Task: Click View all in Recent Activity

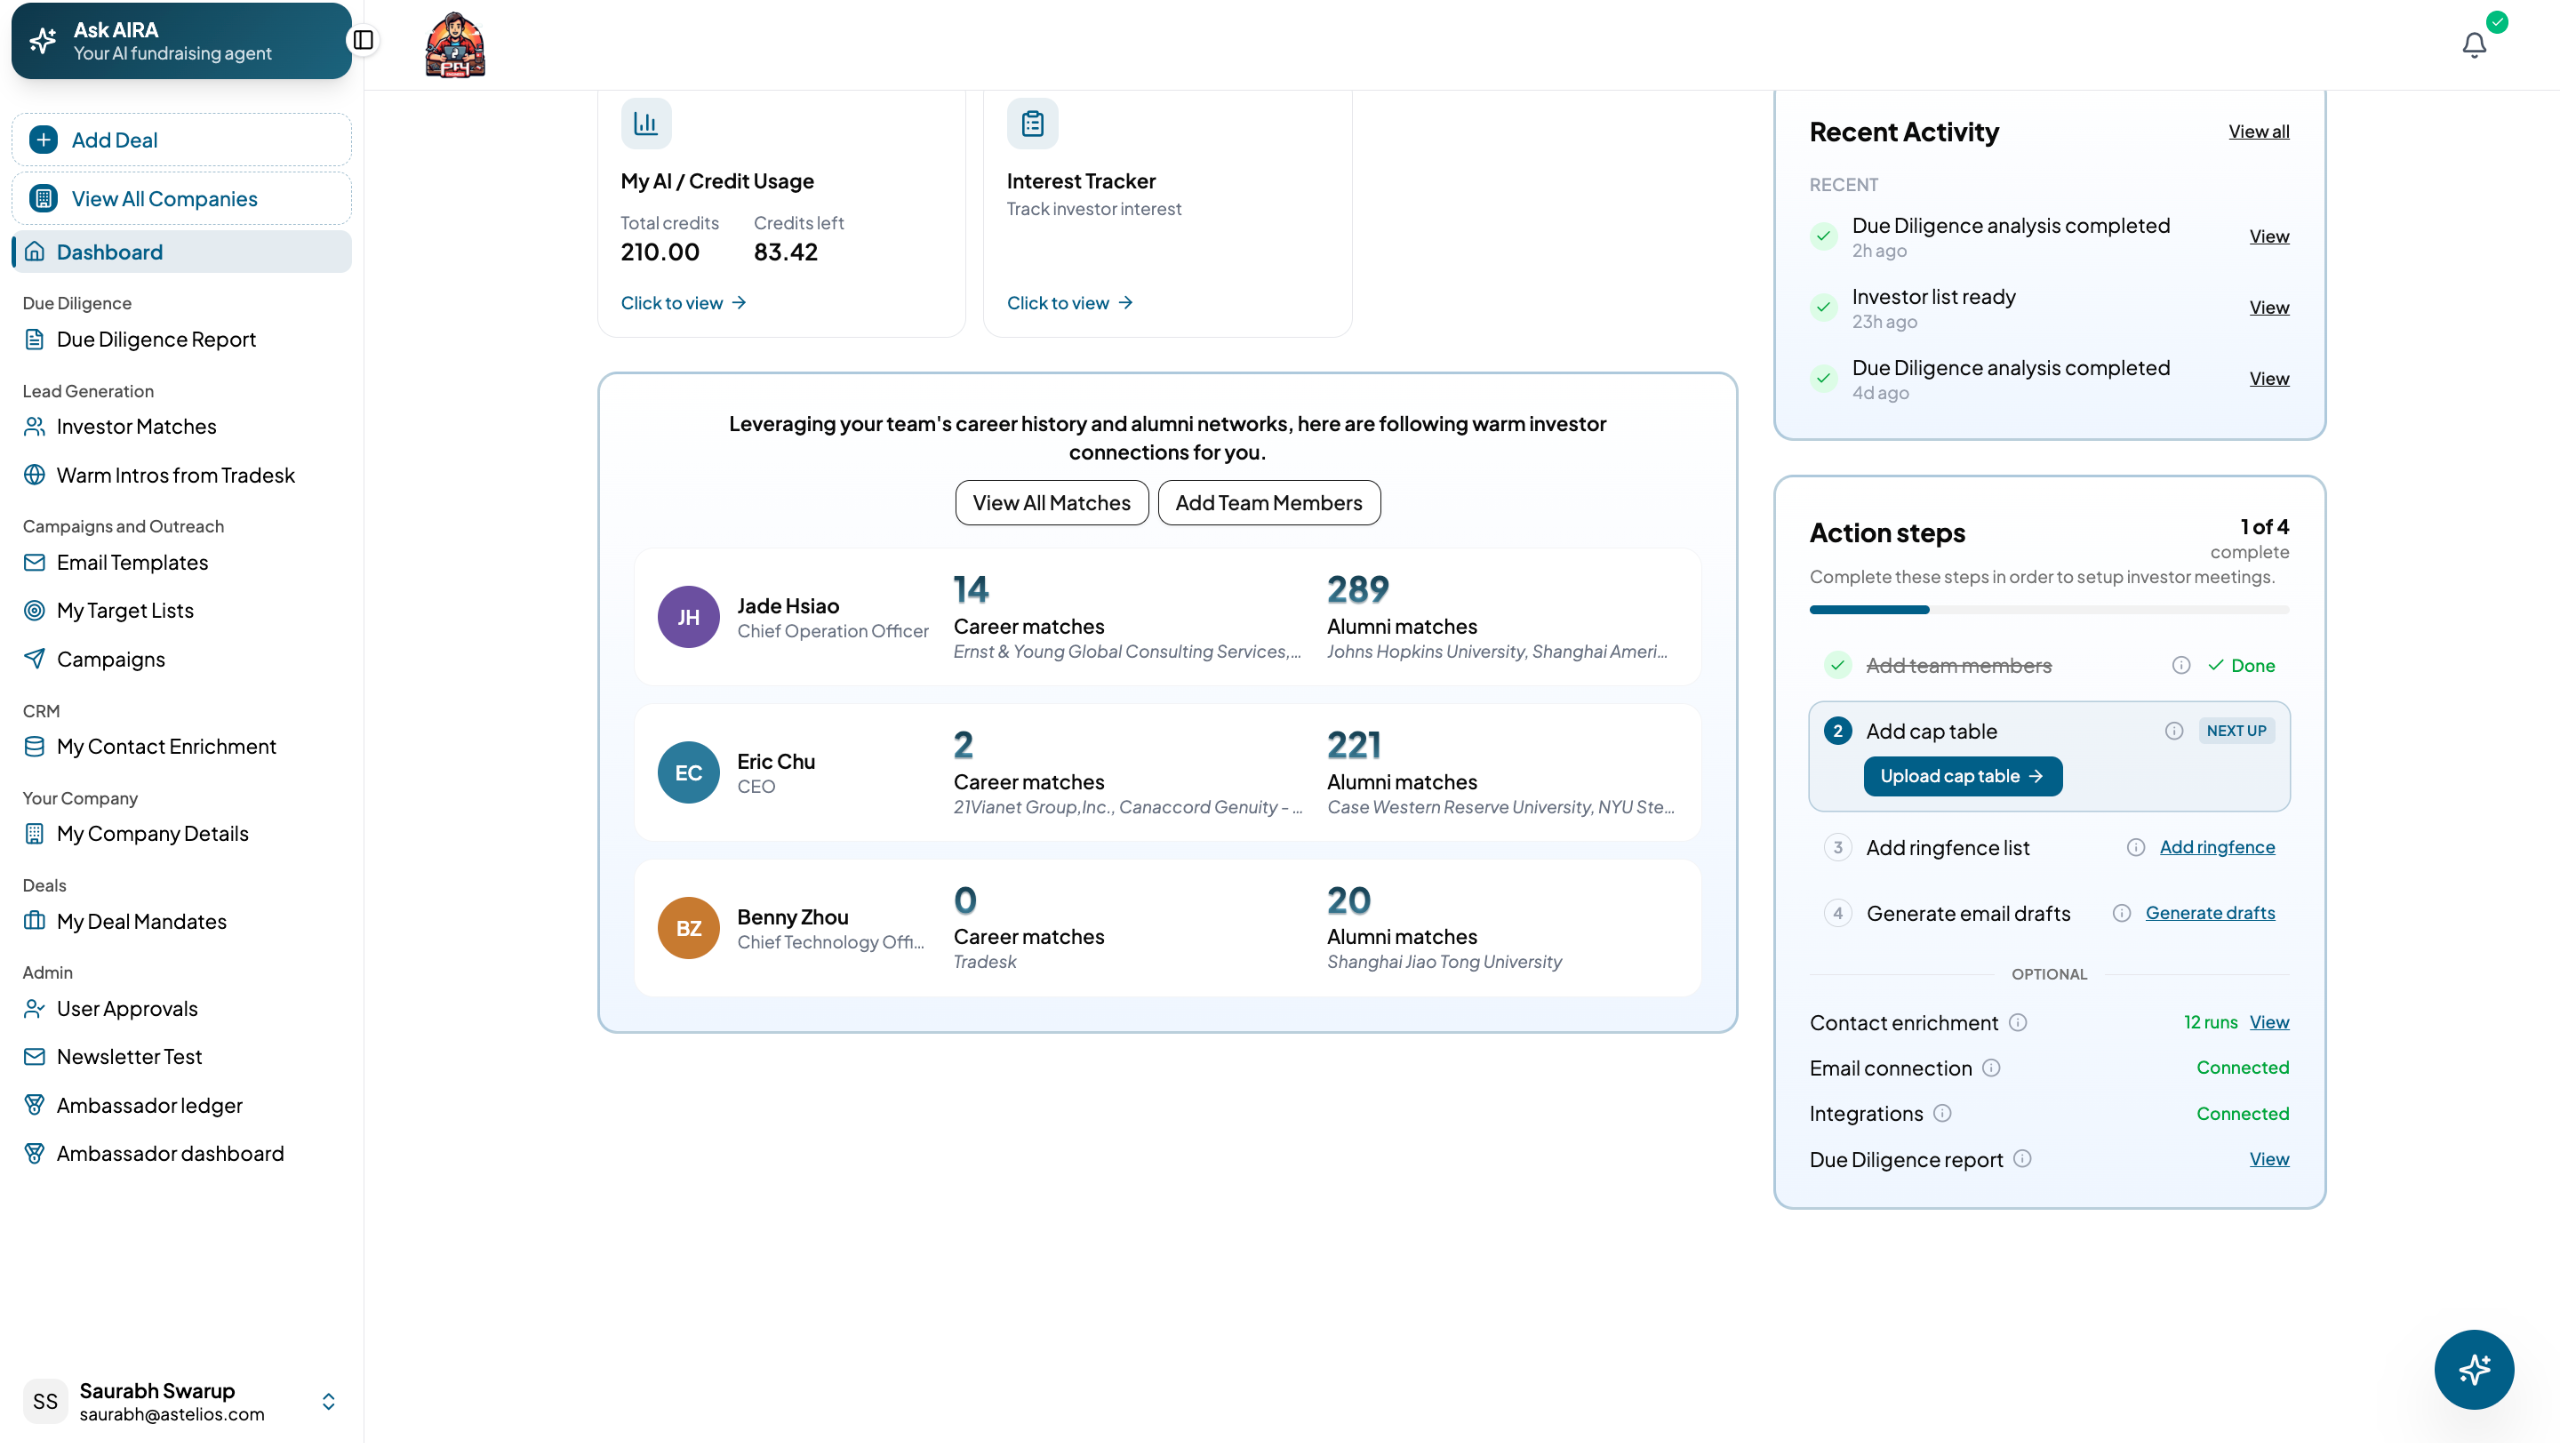Action: click(x=2258, y=131)
